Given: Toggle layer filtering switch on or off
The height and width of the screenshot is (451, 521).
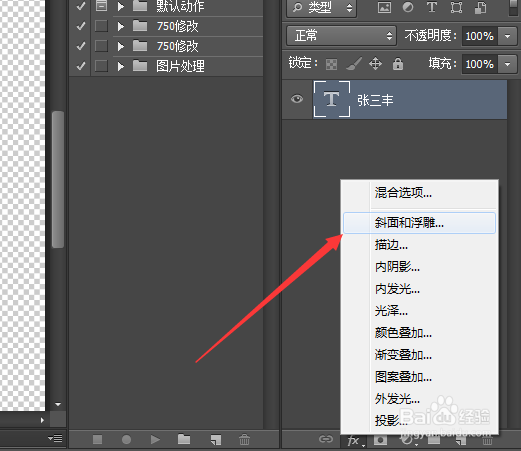Looking at the screenshot, I should 514,7.
